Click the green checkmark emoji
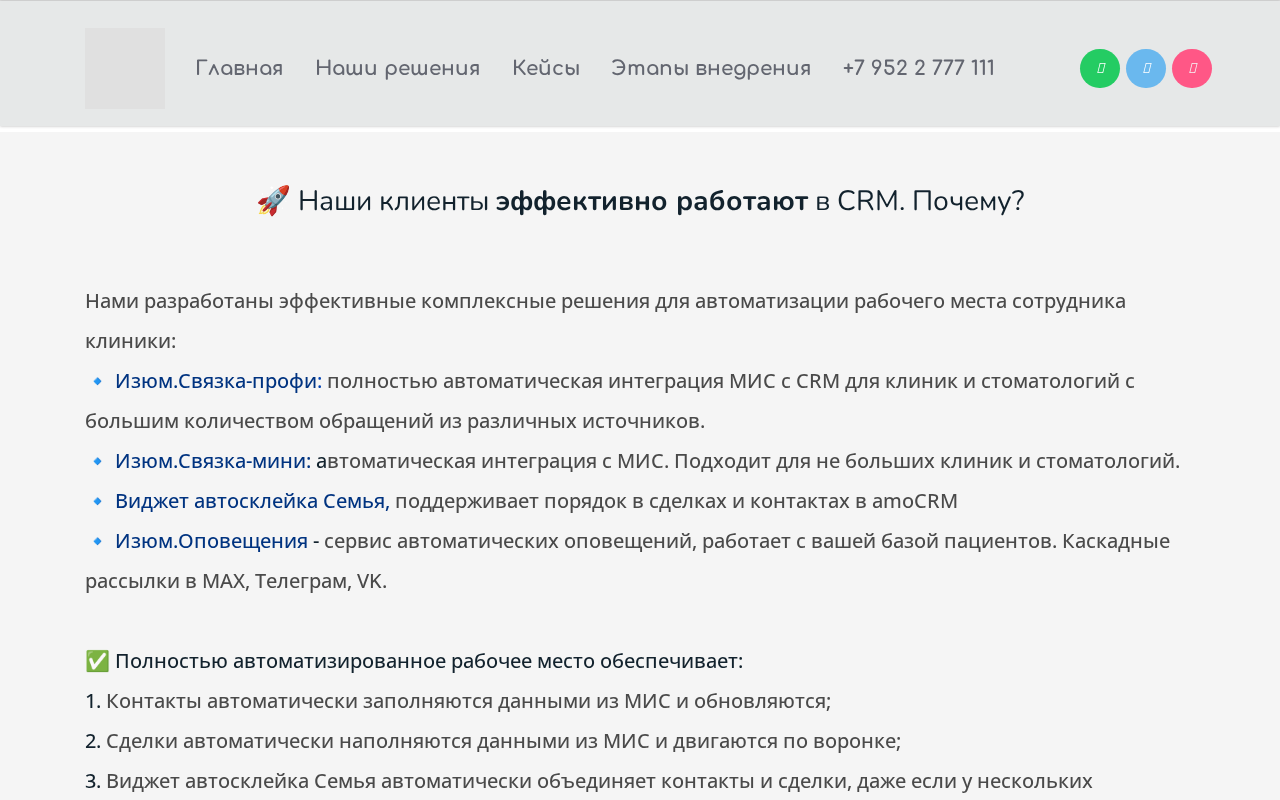1280x800 pixels. coord(97,661)
